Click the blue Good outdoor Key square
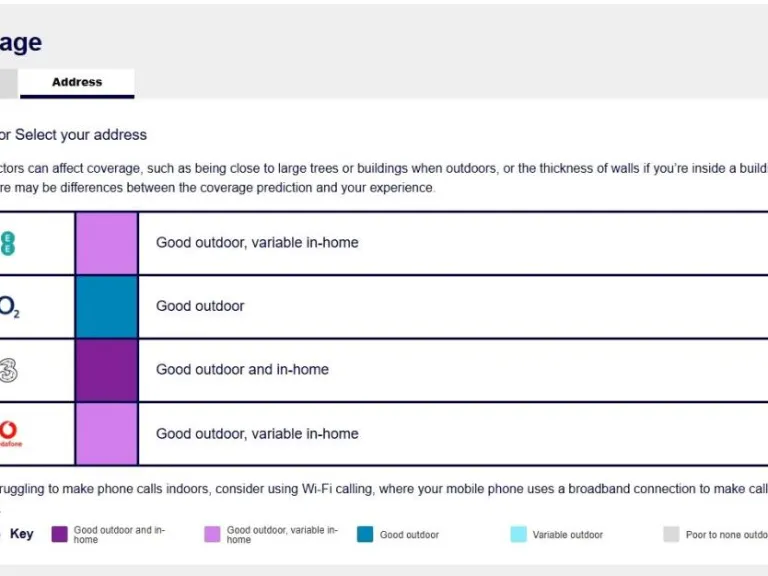The image size is (768, 576). tap(365, 534)
